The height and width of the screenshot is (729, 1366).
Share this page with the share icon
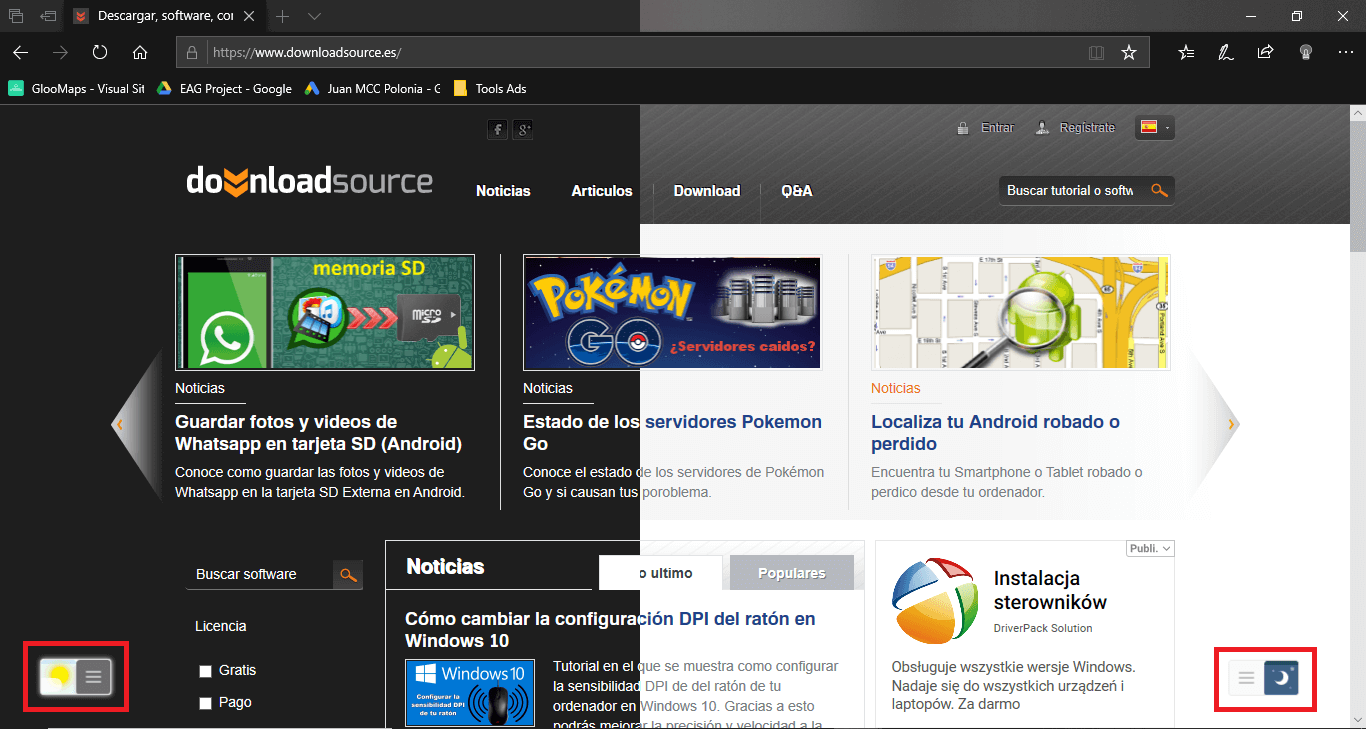coord(1265,53)
